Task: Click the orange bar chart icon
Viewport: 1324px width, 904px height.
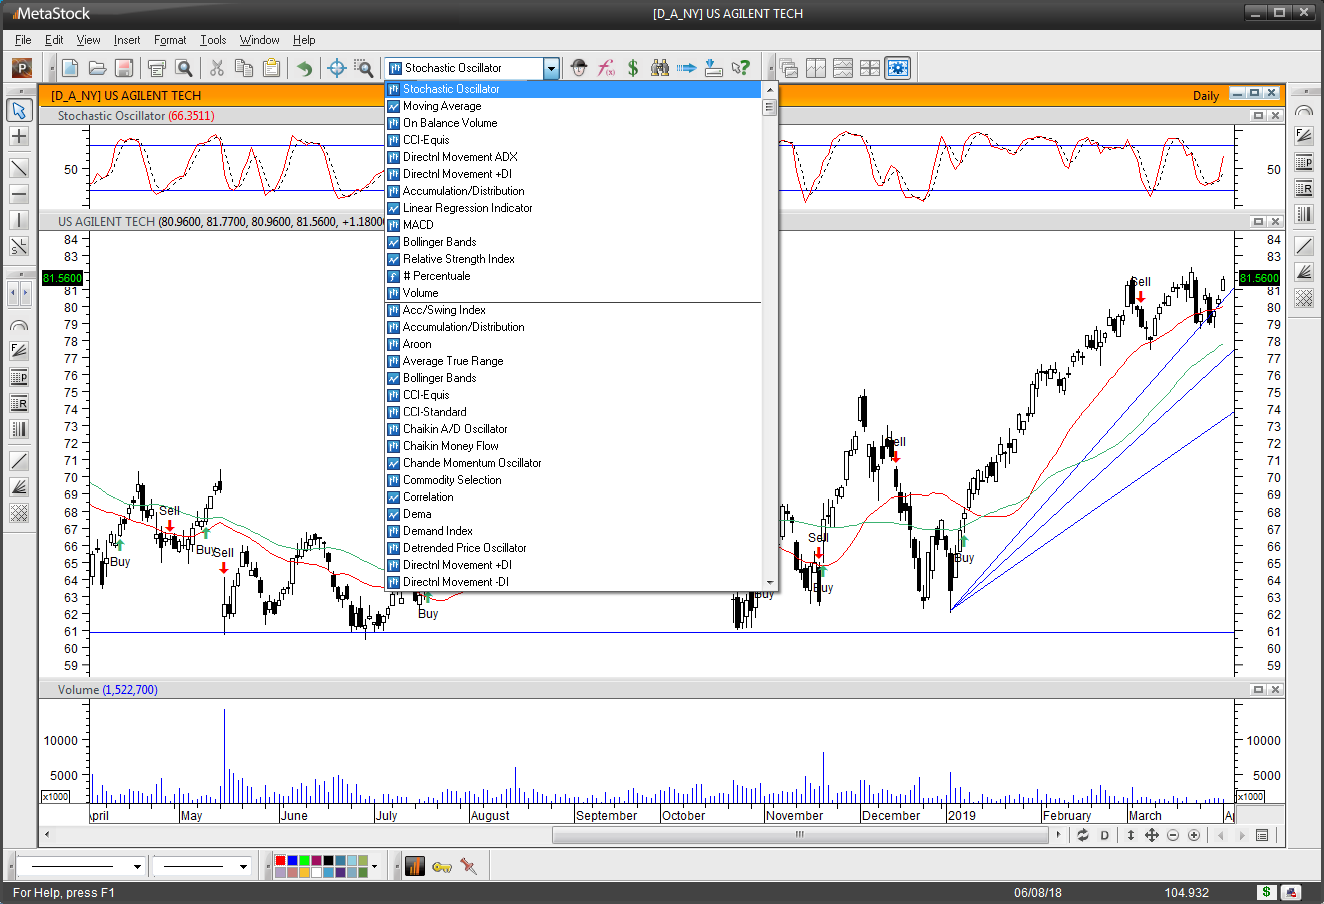Action: click(x=415, y=866)
